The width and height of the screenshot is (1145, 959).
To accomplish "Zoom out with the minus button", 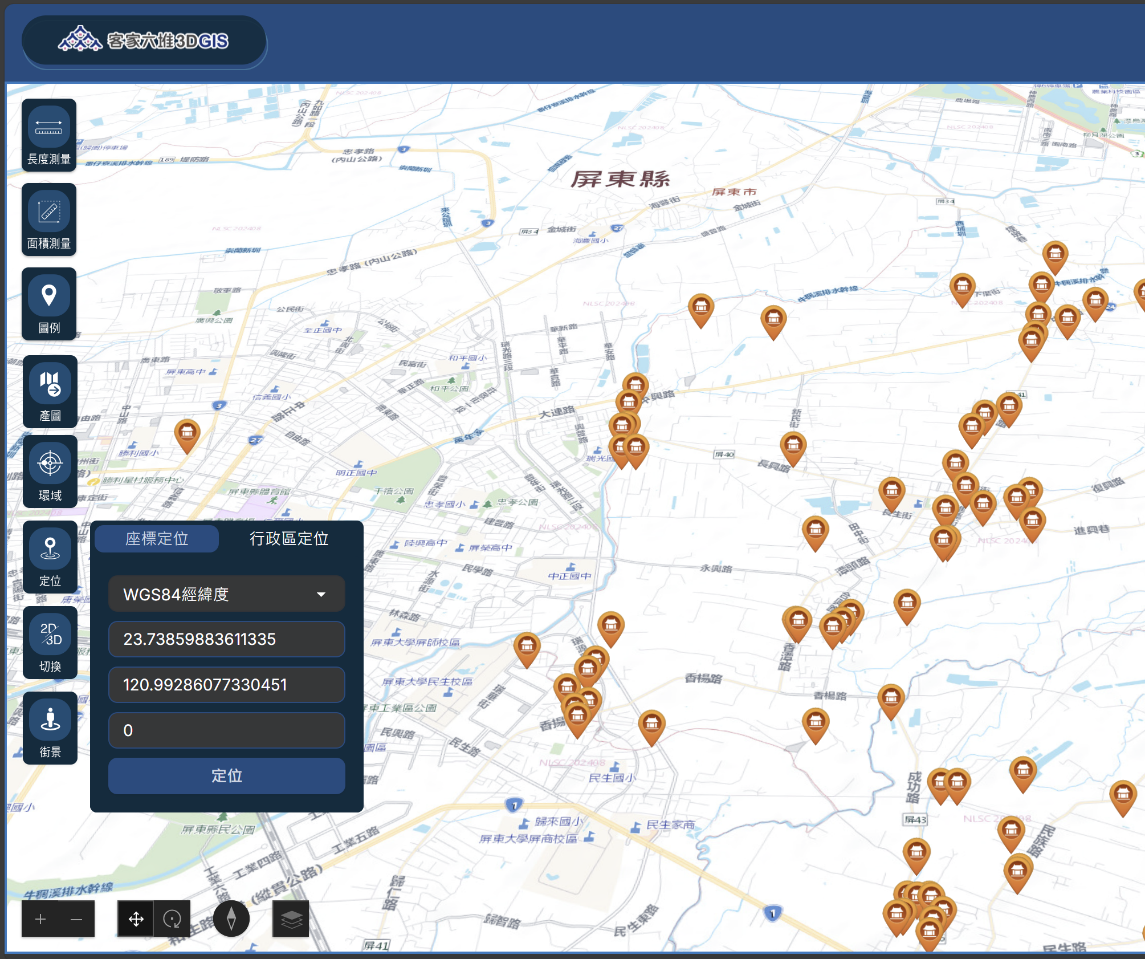I will click(x=77, y=919).
